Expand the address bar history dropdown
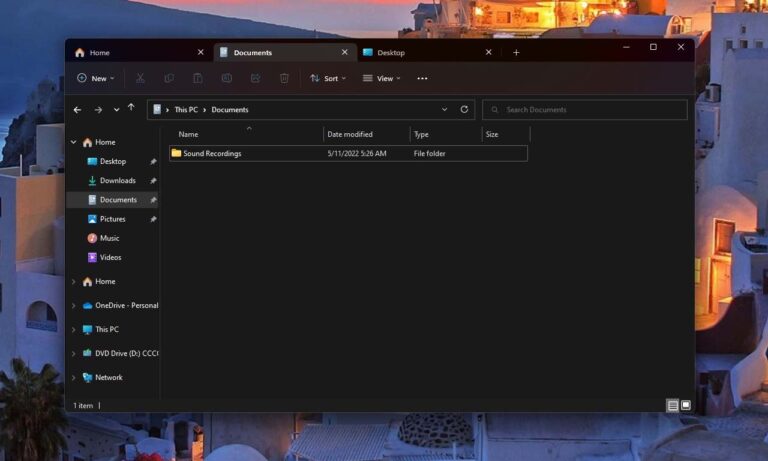Image resolution: width=768 pixels, height=461 pixels. [x=444, y=109]
